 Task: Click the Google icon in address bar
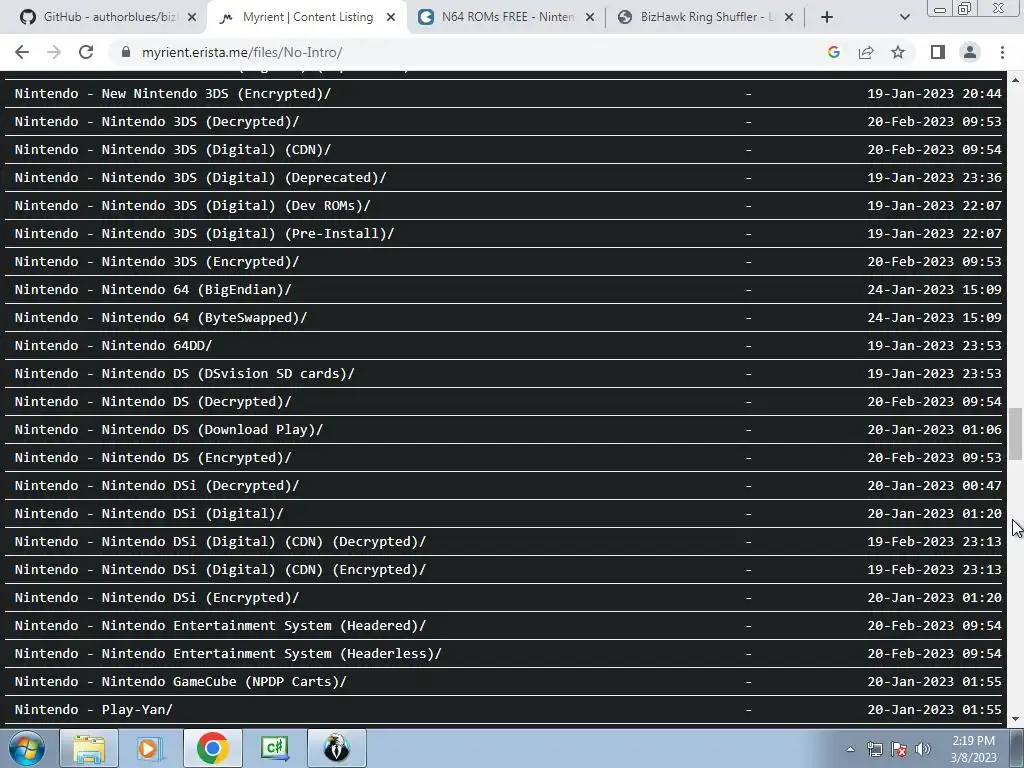coord(833,52)
